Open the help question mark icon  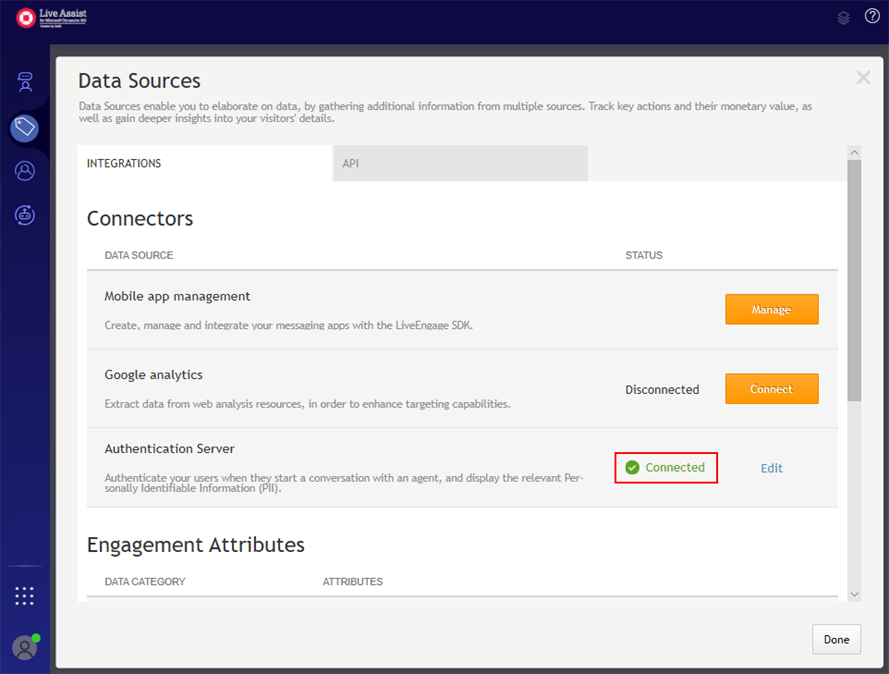click(x=872, y=16)
